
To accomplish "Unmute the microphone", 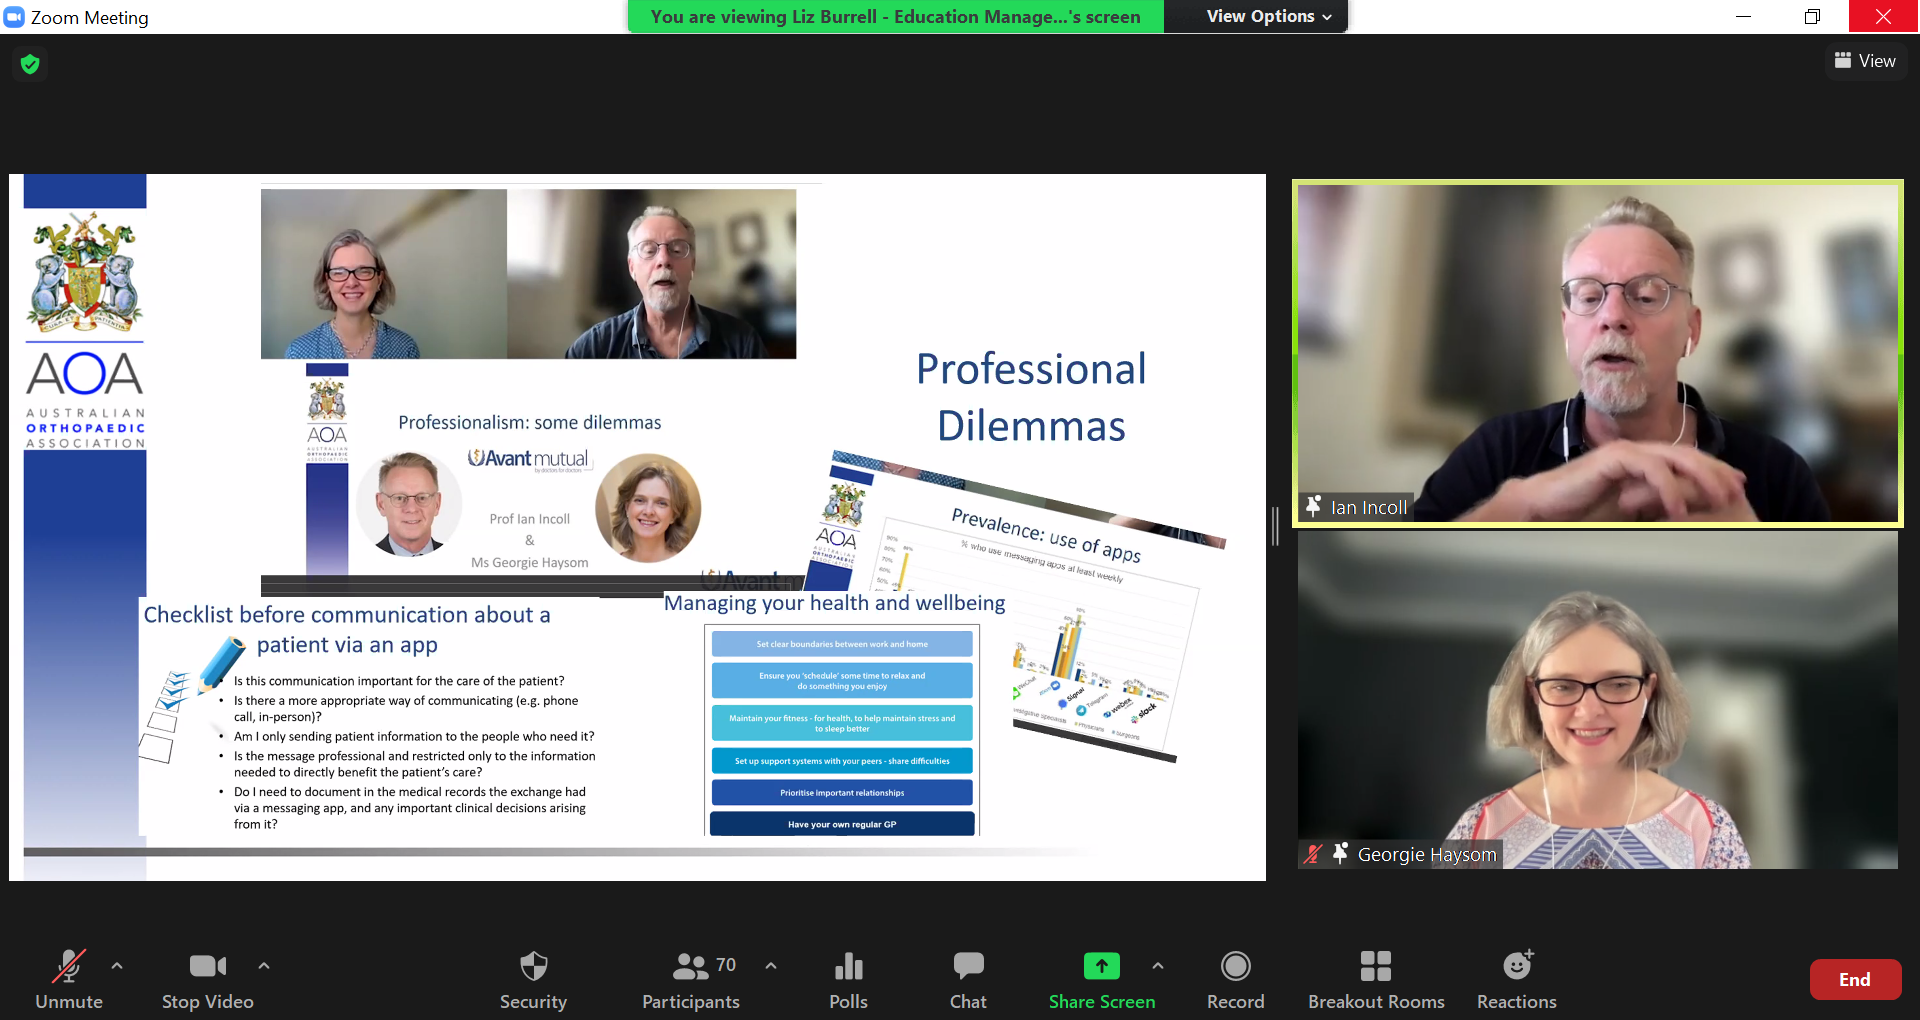I will 69,979.
